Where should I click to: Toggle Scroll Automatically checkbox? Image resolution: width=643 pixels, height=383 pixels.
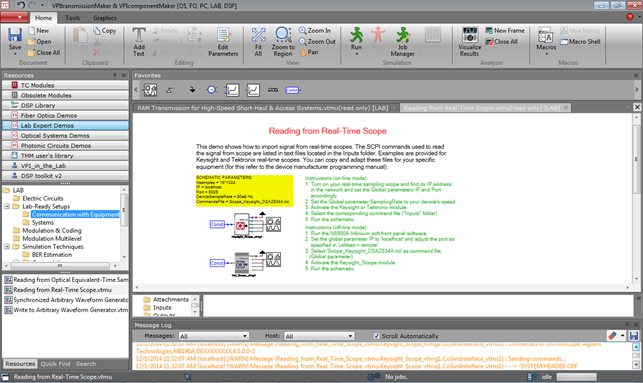click(x=376, y=336)
